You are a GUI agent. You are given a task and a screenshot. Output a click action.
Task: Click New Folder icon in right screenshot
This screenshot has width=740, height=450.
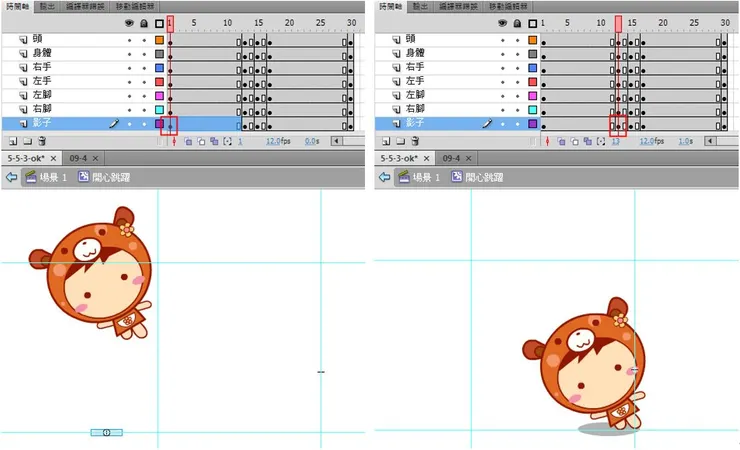(x=401, y=141)
